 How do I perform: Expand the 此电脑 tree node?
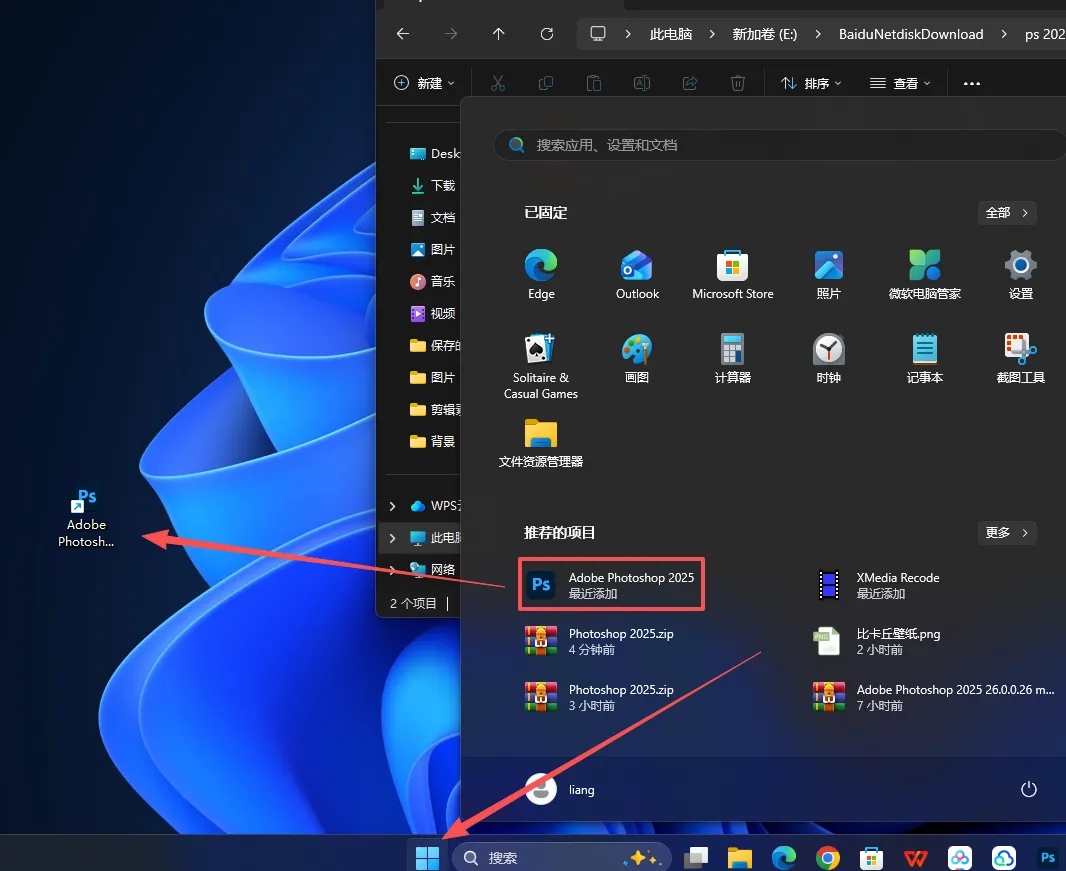392,538
